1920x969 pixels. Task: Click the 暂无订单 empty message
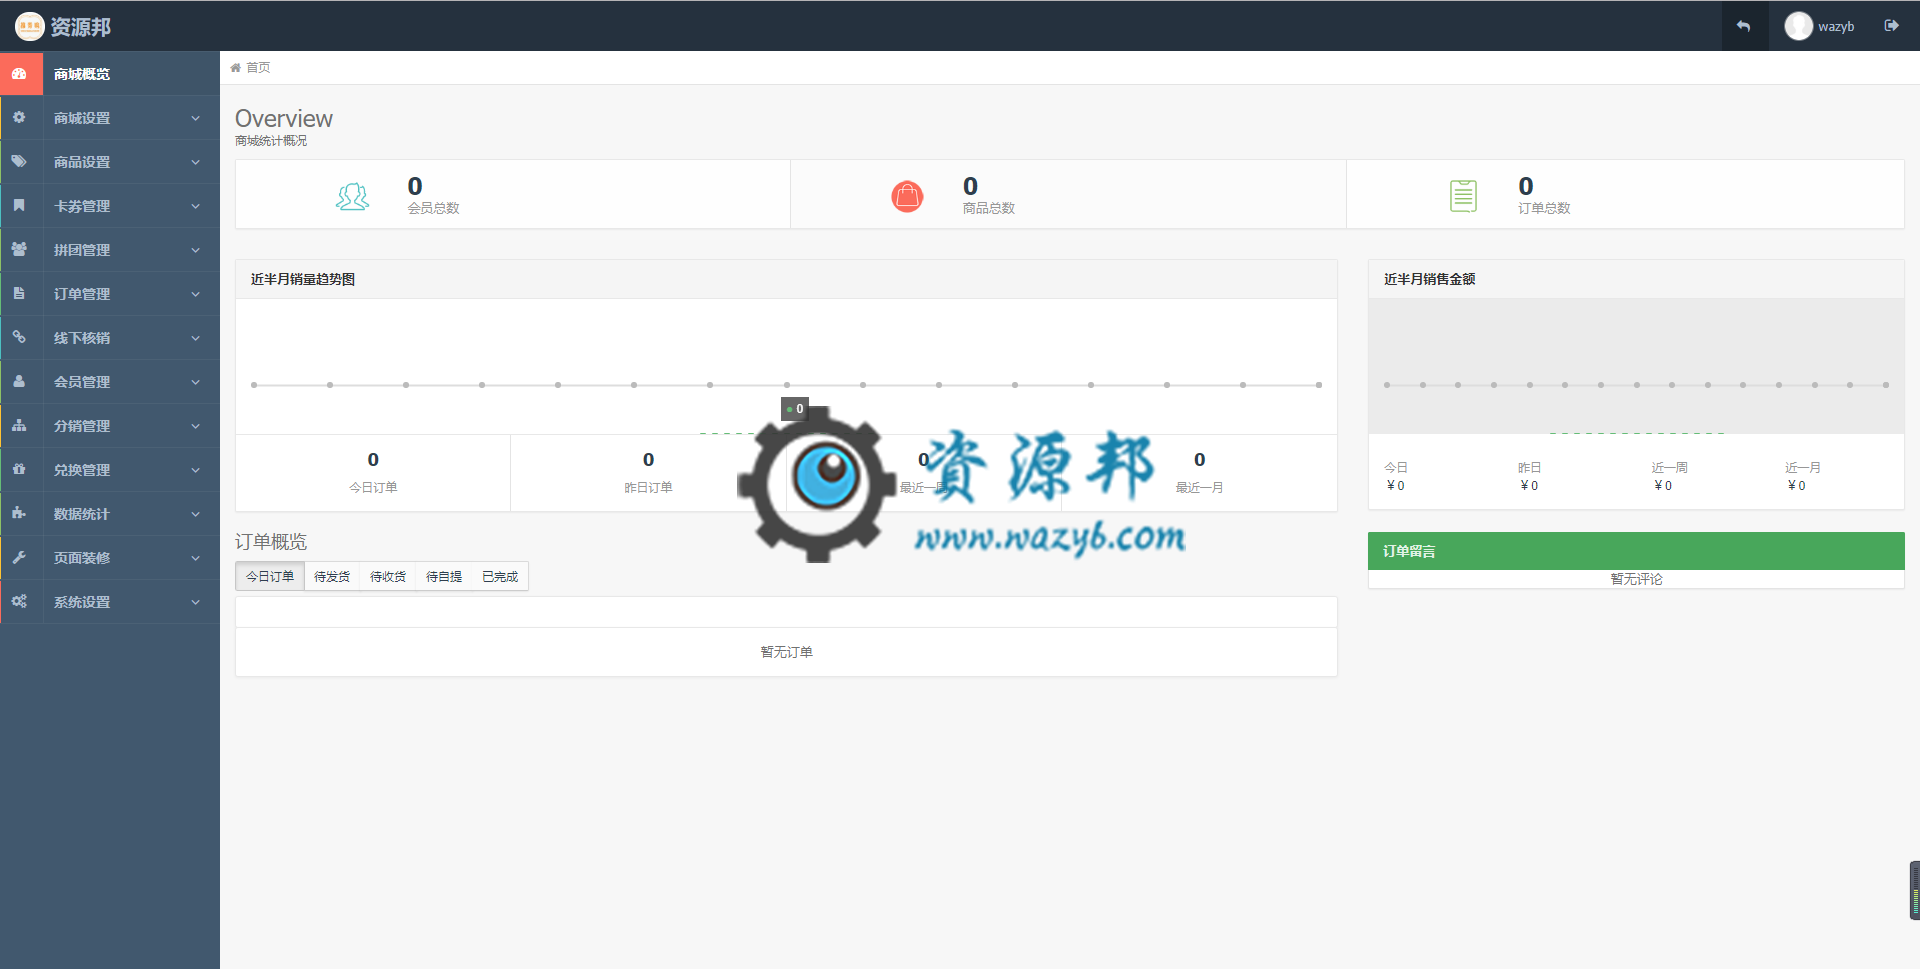click(x=786, y=652)
